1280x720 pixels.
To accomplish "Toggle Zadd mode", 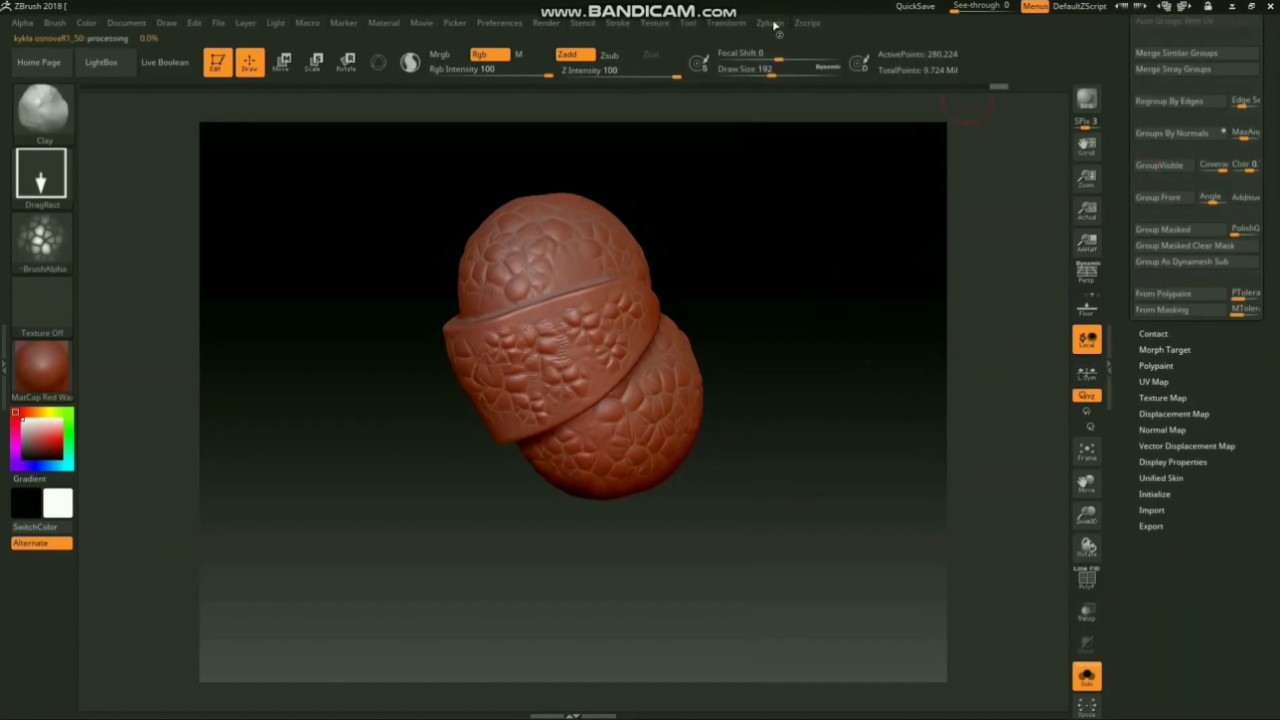I will [575, 55].
